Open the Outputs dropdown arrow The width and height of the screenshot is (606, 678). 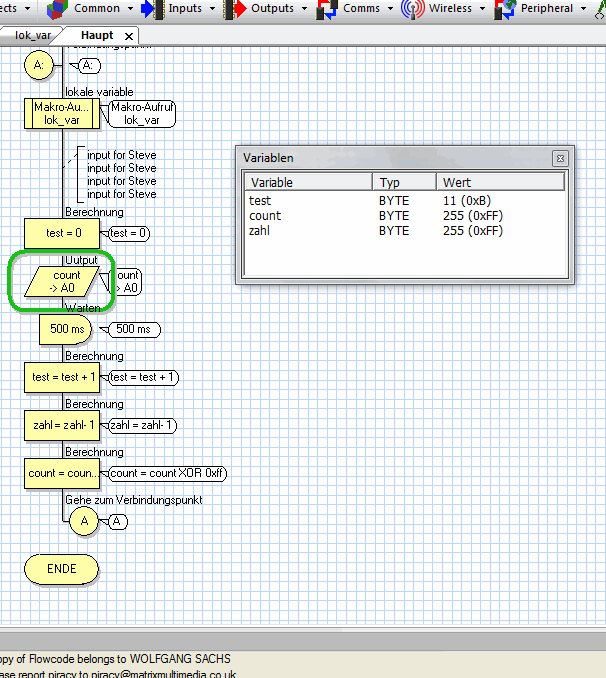304,9
